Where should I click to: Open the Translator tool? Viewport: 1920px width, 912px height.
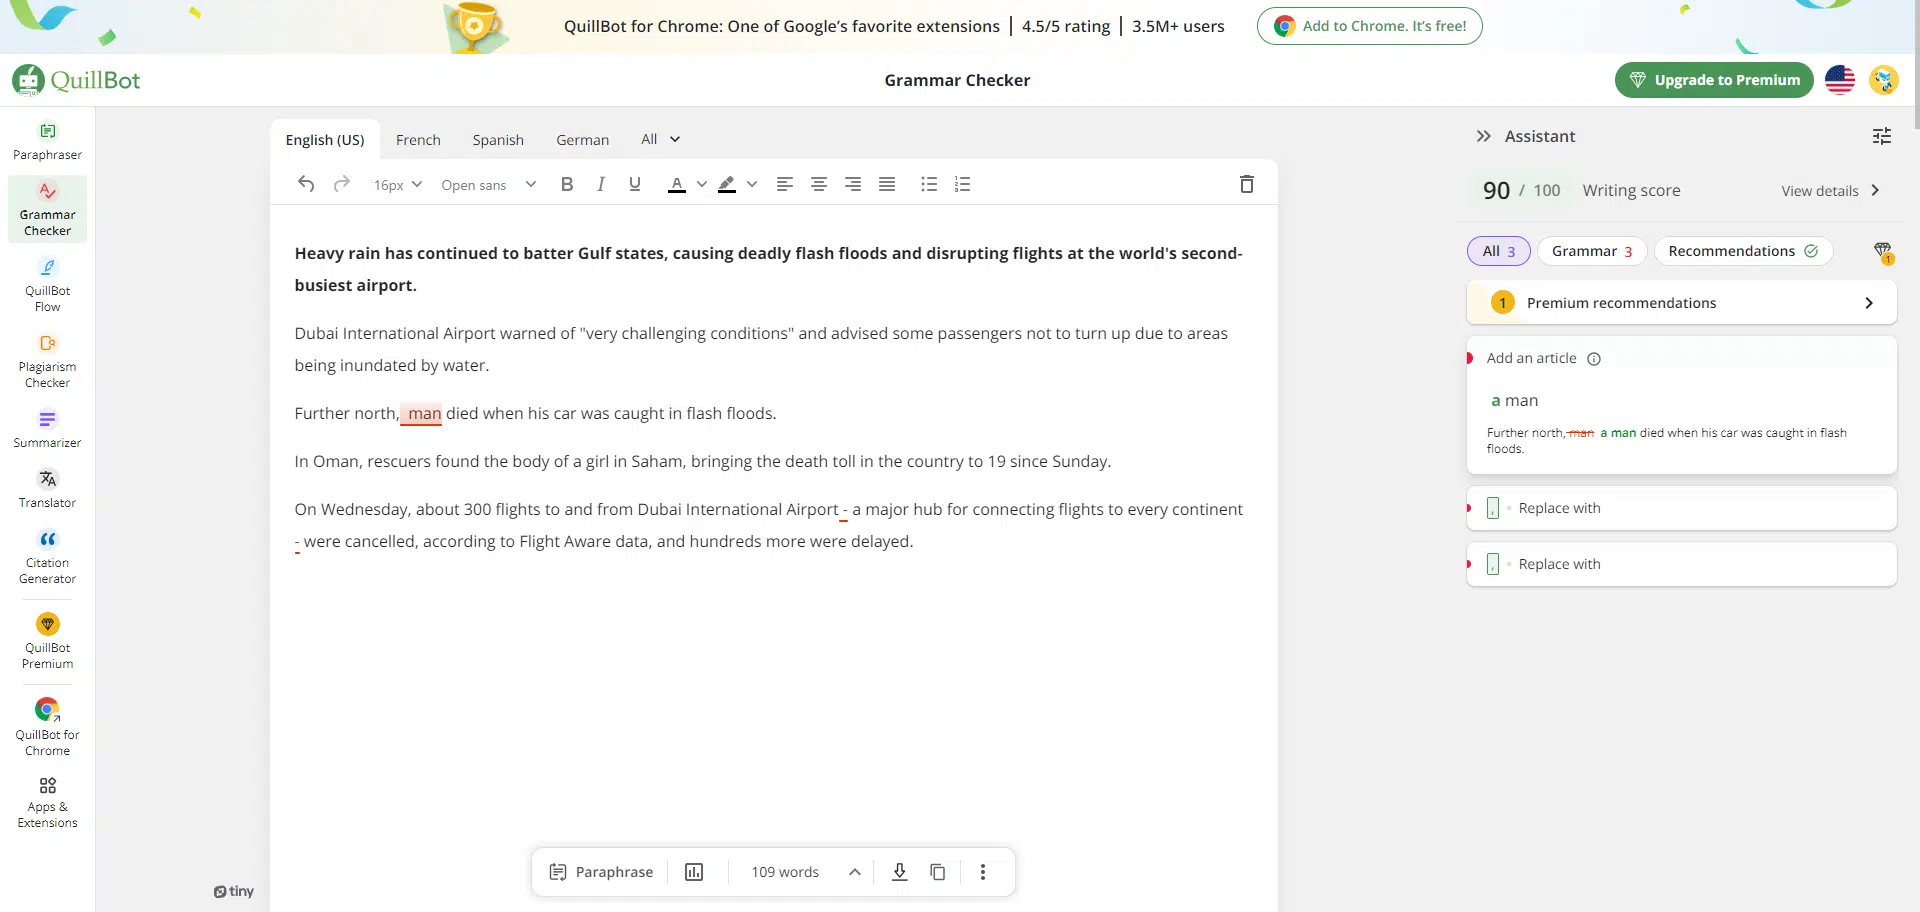click(47, 489)
